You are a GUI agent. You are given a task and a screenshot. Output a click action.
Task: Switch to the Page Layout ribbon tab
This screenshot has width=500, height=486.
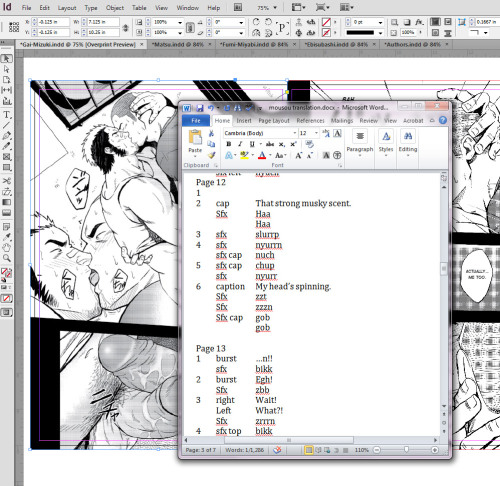coord(274,121)
